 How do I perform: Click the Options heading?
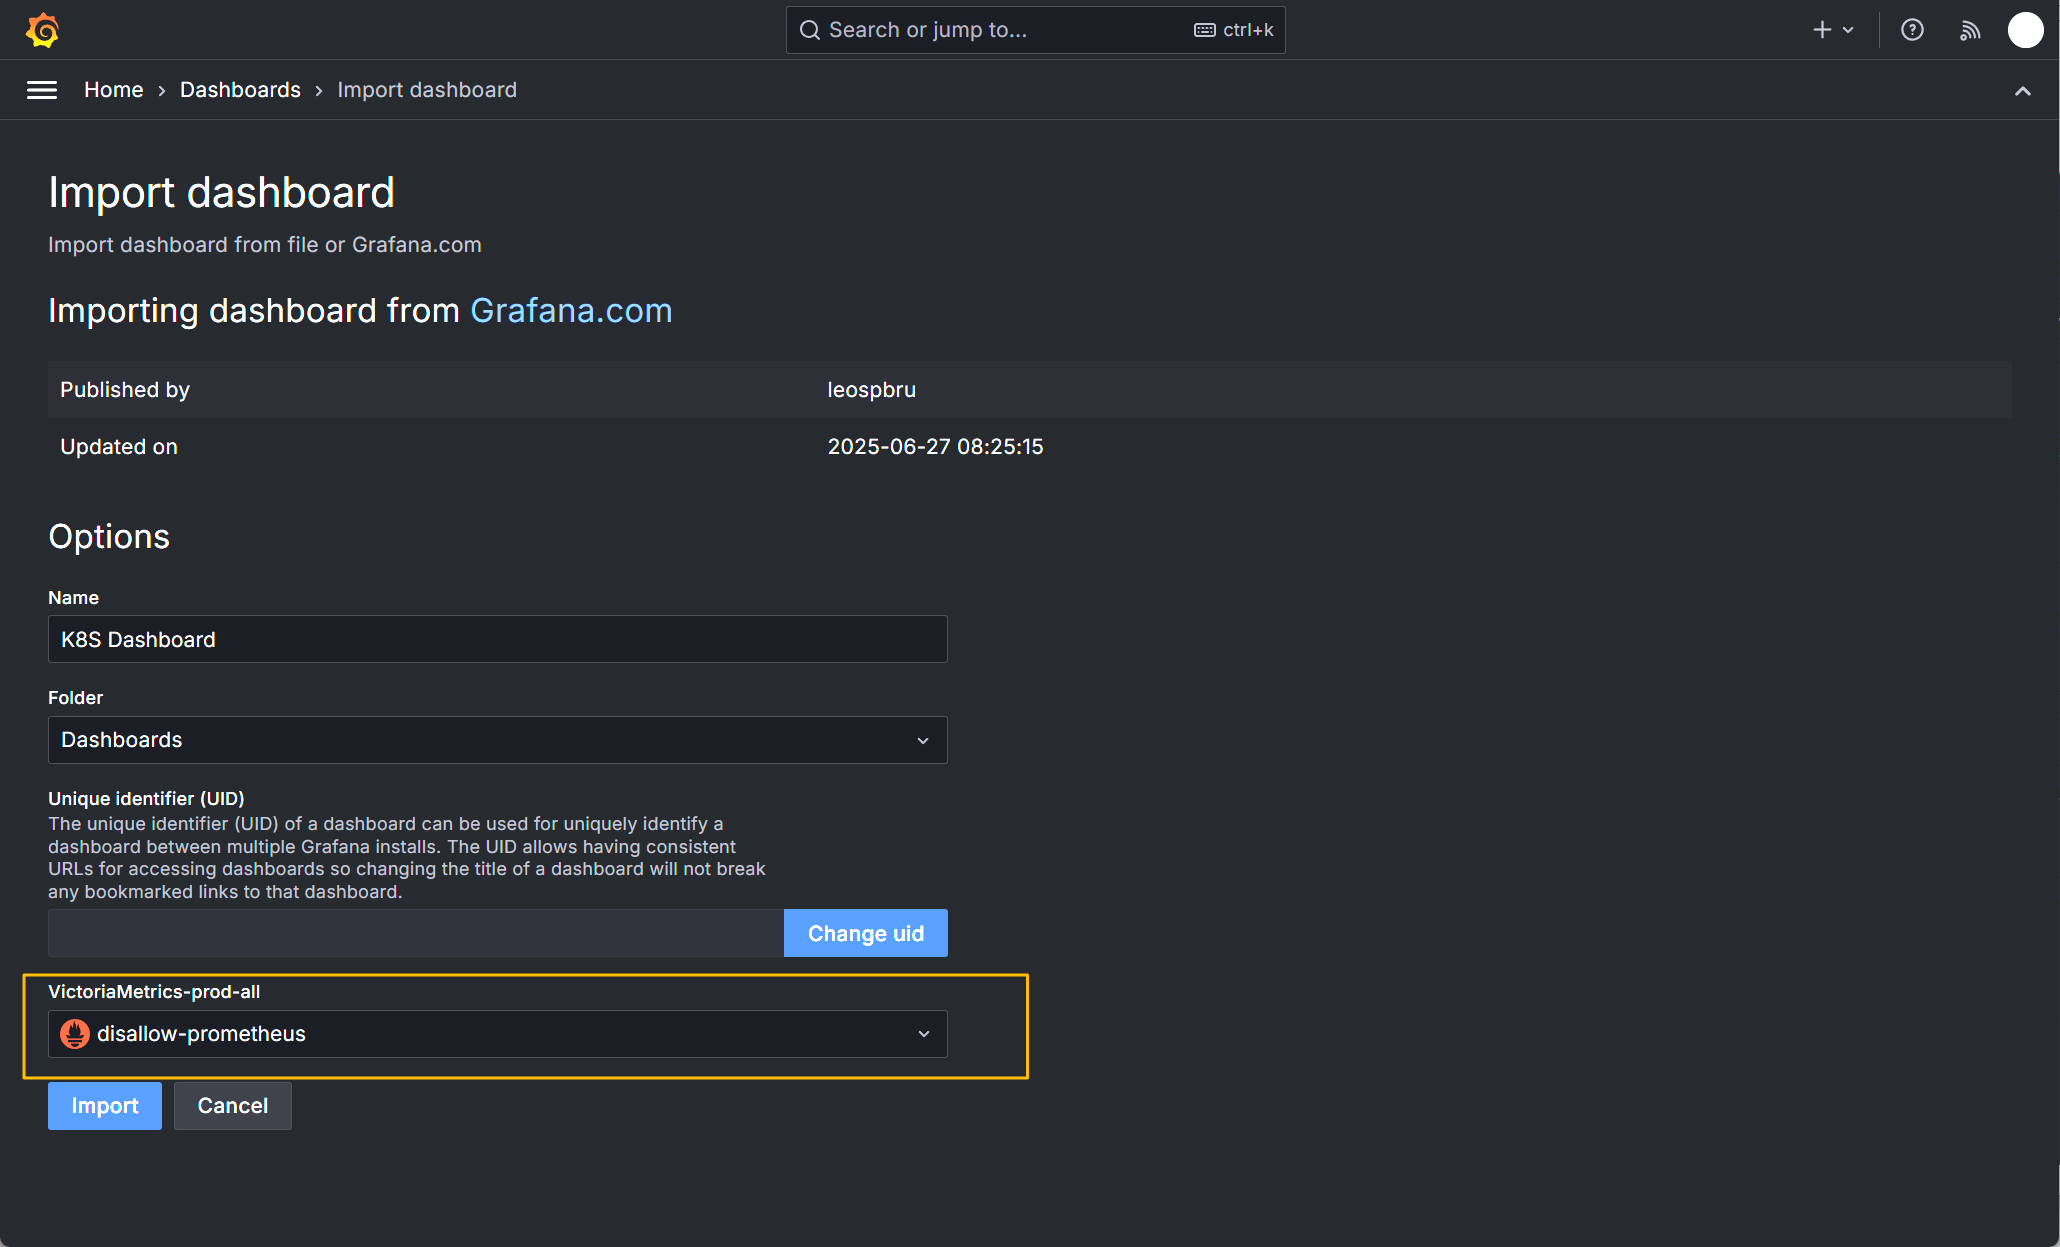(x=109, y=537)
